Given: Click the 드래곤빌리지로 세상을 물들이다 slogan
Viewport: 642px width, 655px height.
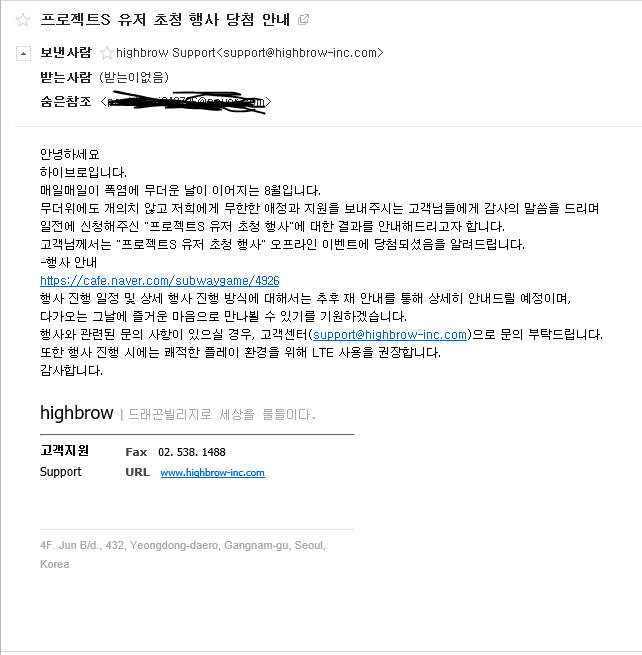Looking at the screenshot, I should (221, 414).
